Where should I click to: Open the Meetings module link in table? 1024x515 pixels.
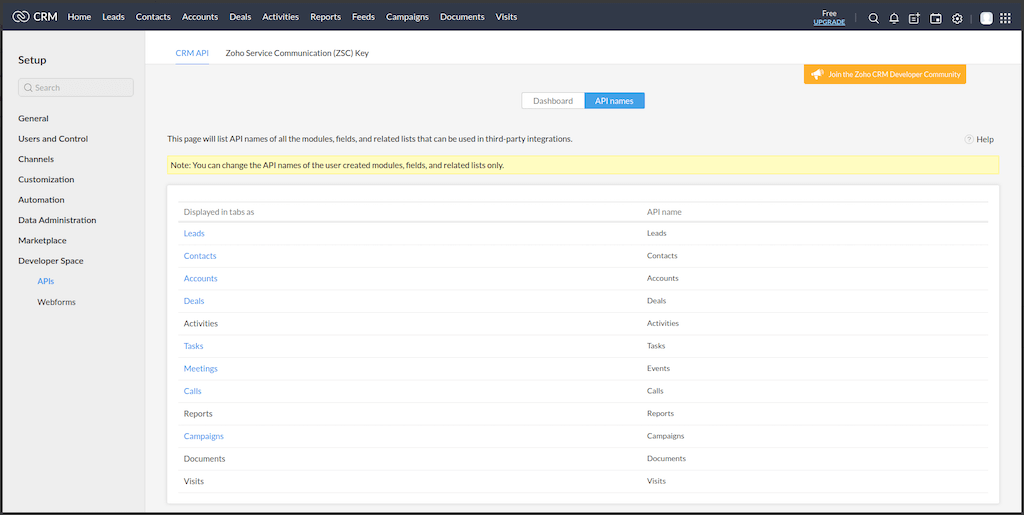[x=200, y=369]
